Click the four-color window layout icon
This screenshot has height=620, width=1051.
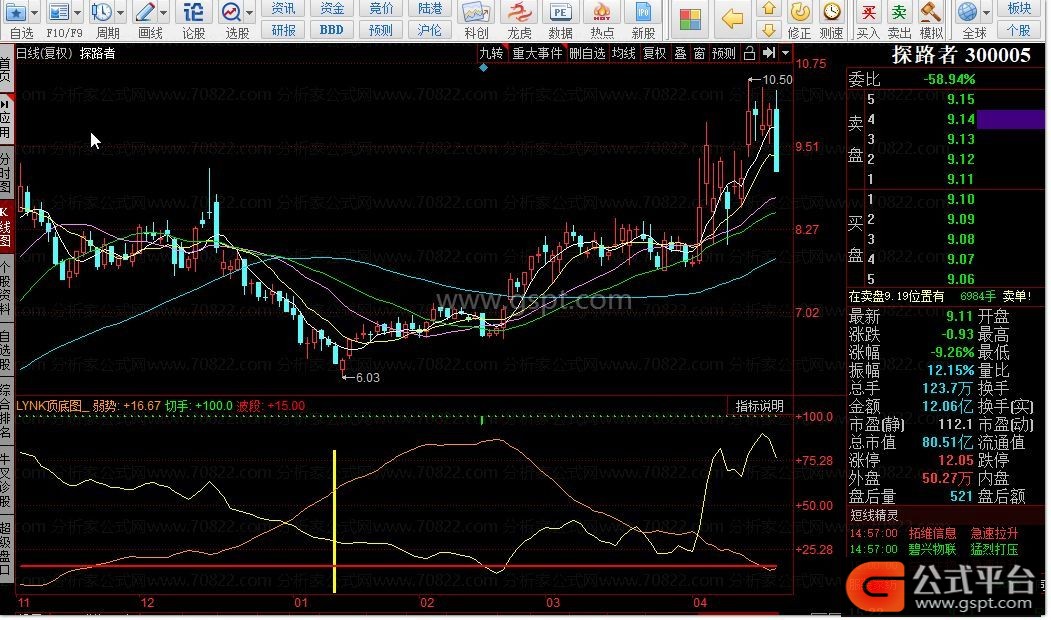click(x=689, y=20)
